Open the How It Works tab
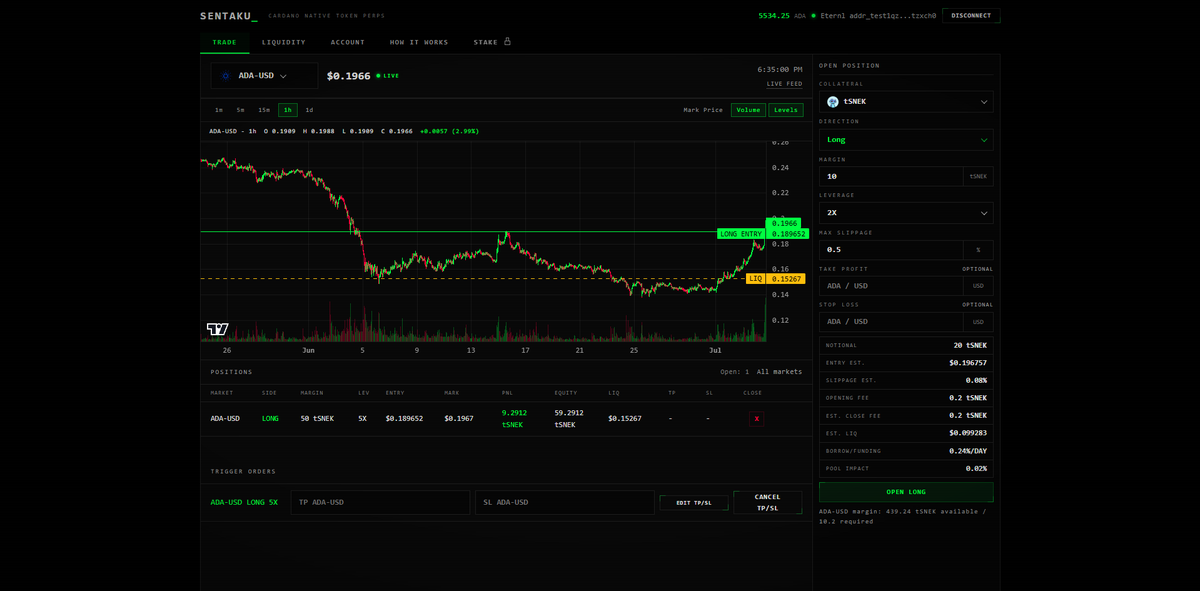 tap(419, 42)
